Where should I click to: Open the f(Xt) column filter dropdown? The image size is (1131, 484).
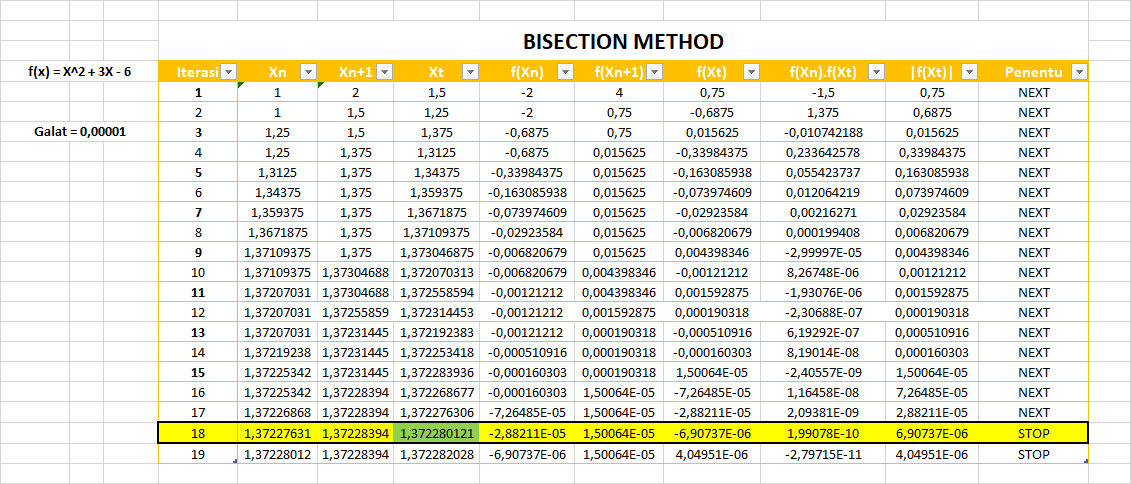[x=749, y=72]
